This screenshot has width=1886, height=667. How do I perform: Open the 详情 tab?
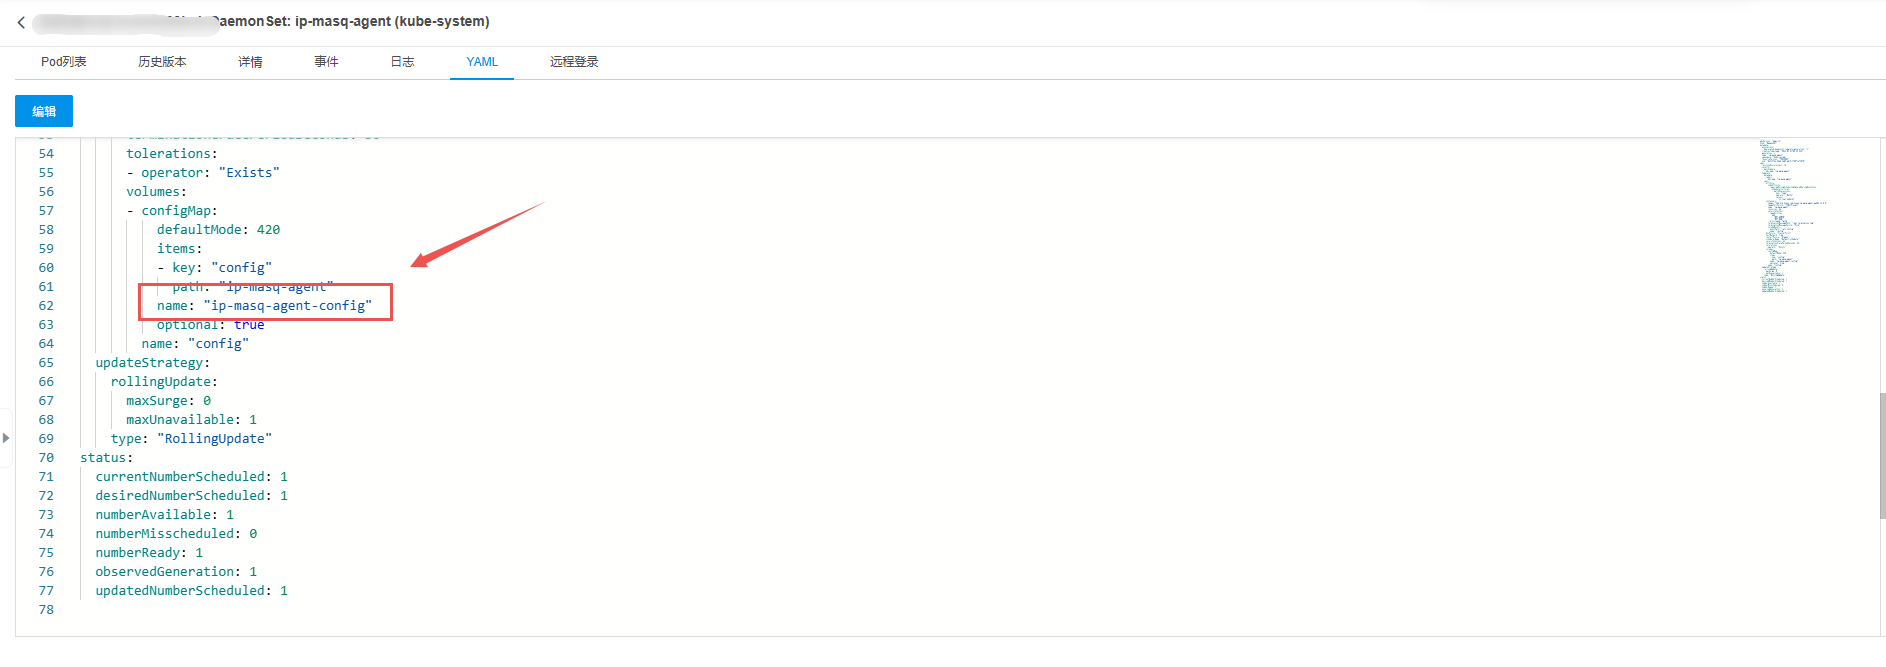point(250,62)
